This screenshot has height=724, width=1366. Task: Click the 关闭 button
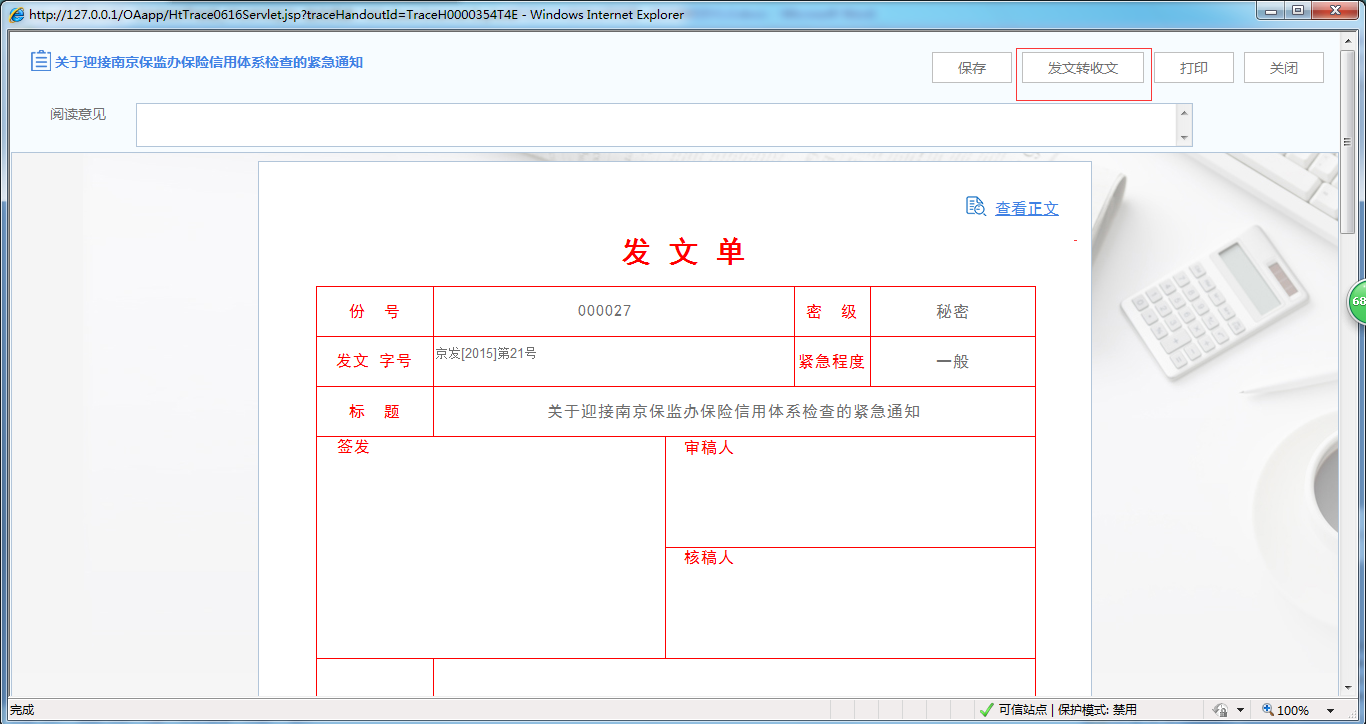[1283, 67]
